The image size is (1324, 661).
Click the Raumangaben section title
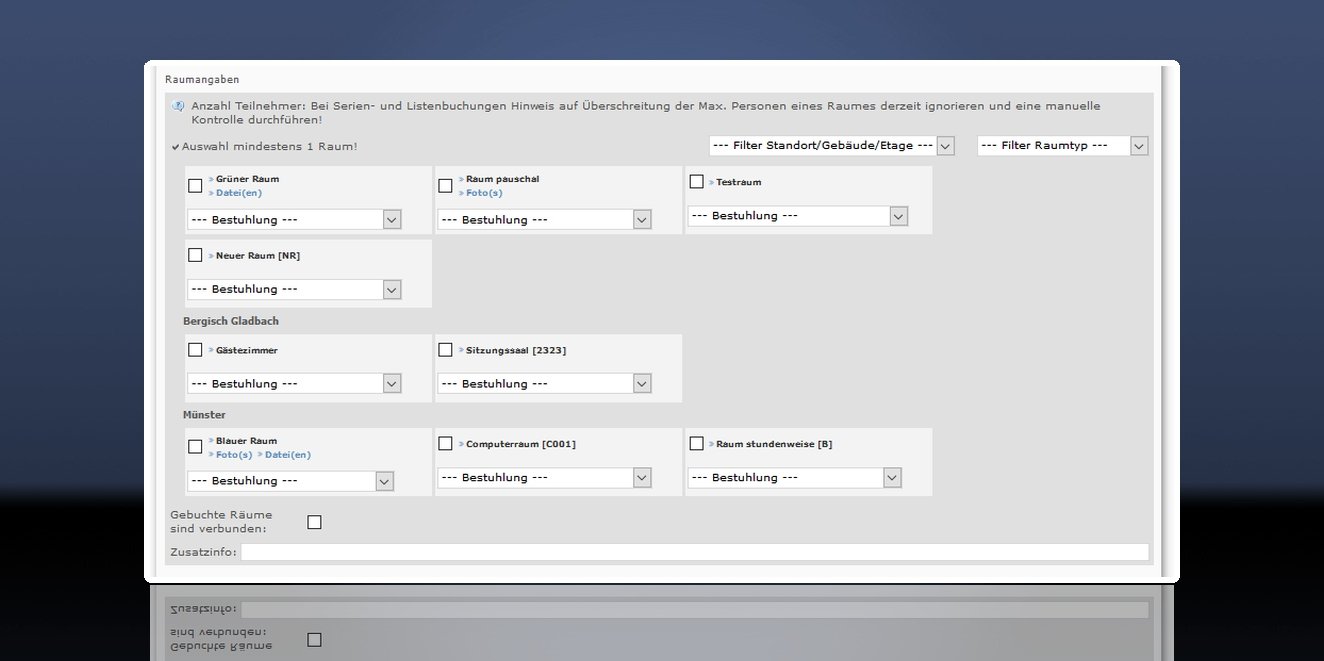pyautogui.click(x=202, y=79)
